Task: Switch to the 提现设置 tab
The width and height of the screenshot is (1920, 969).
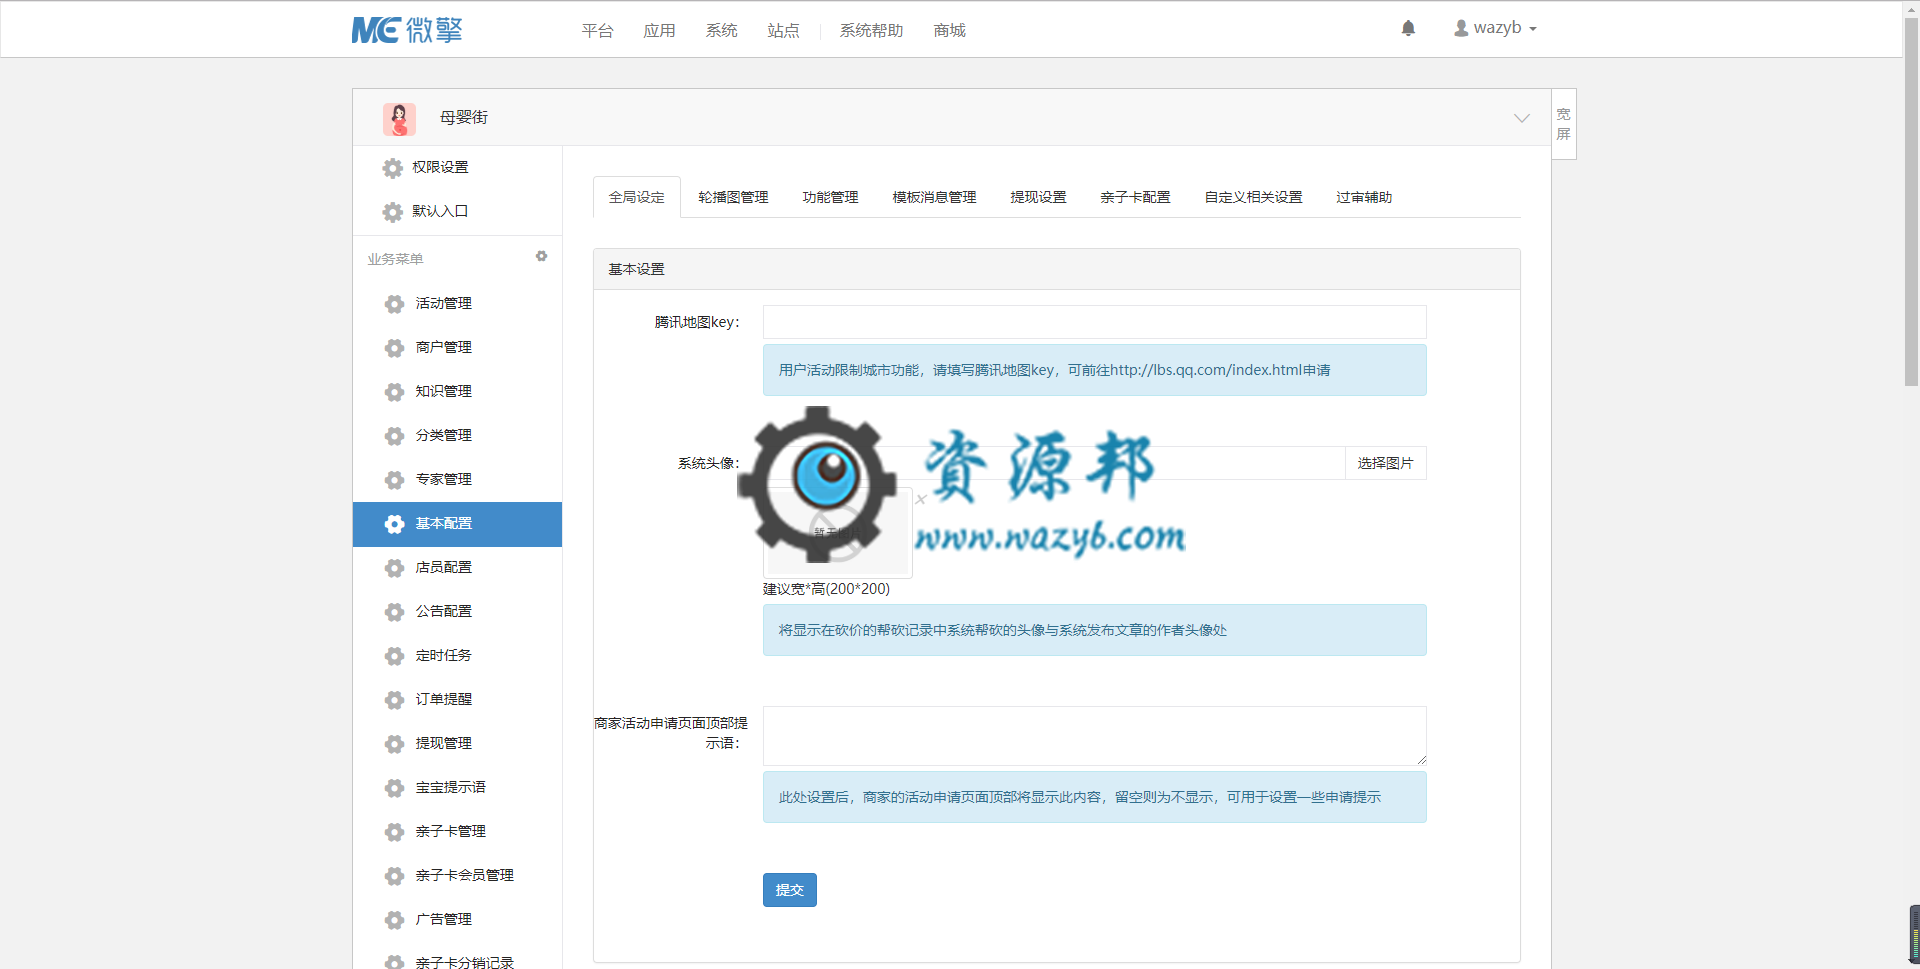Action: pos(1038,197)
